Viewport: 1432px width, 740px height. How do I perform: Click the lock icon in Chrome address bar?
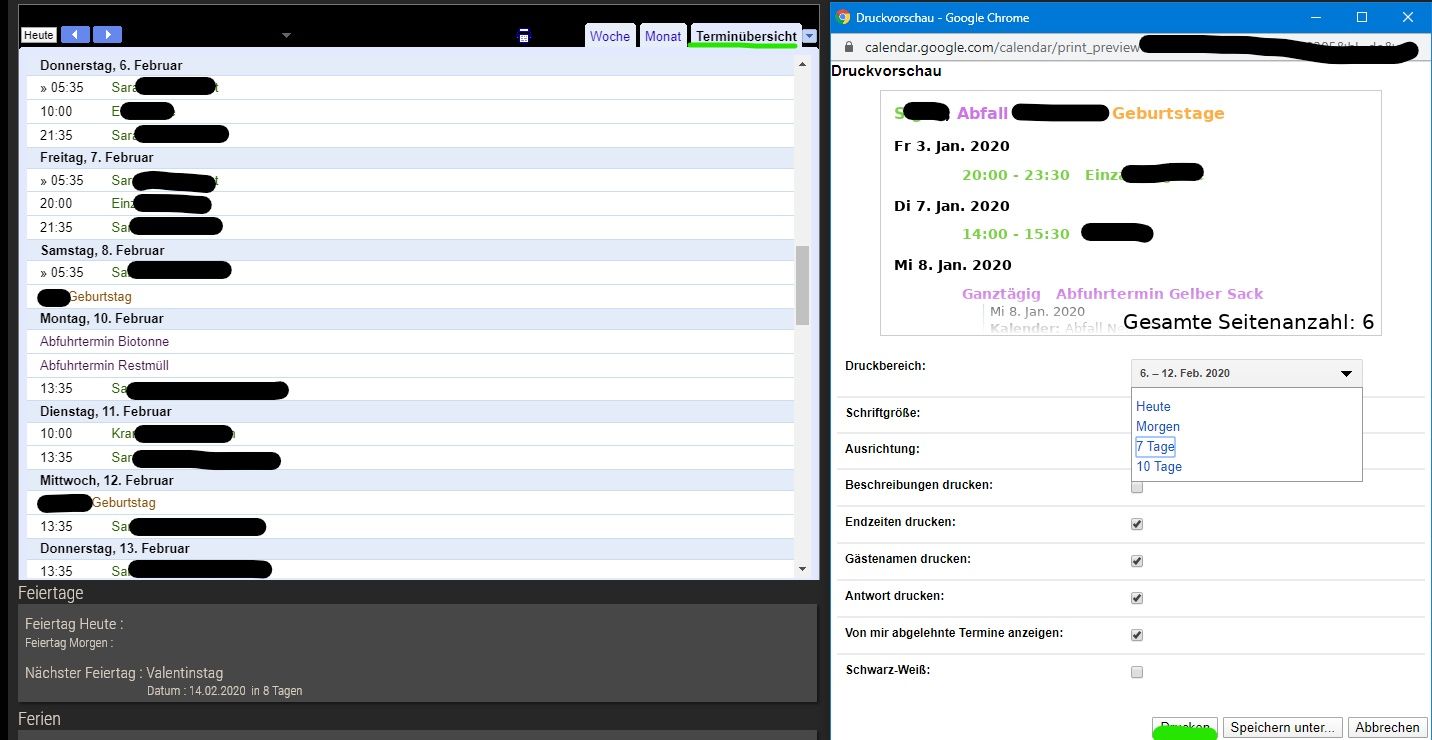click(850, 47)
